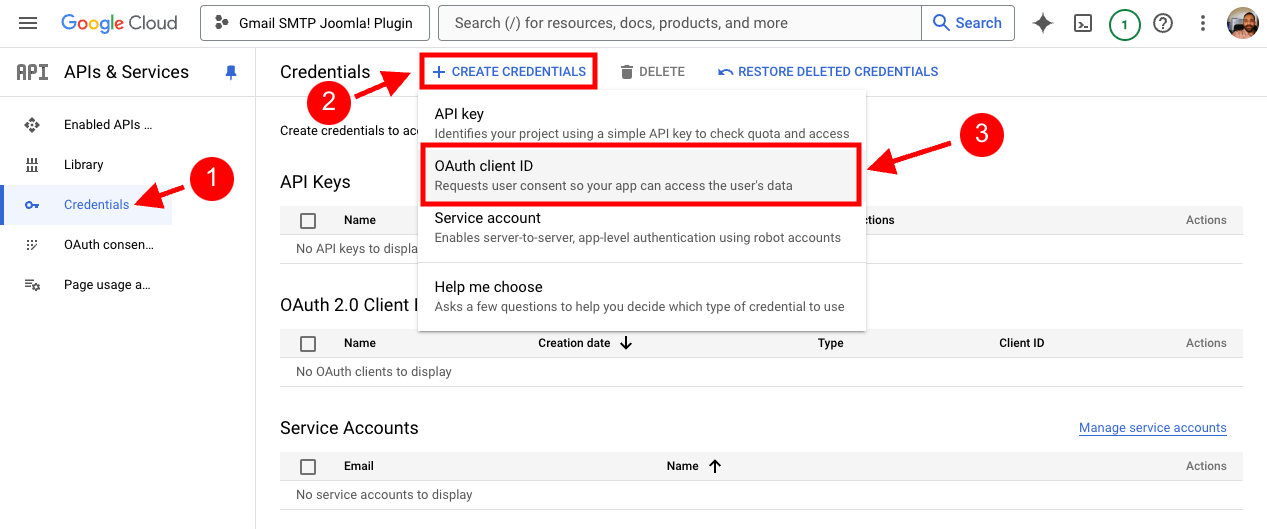Click the Google Cloud logo

click(119, 23)
